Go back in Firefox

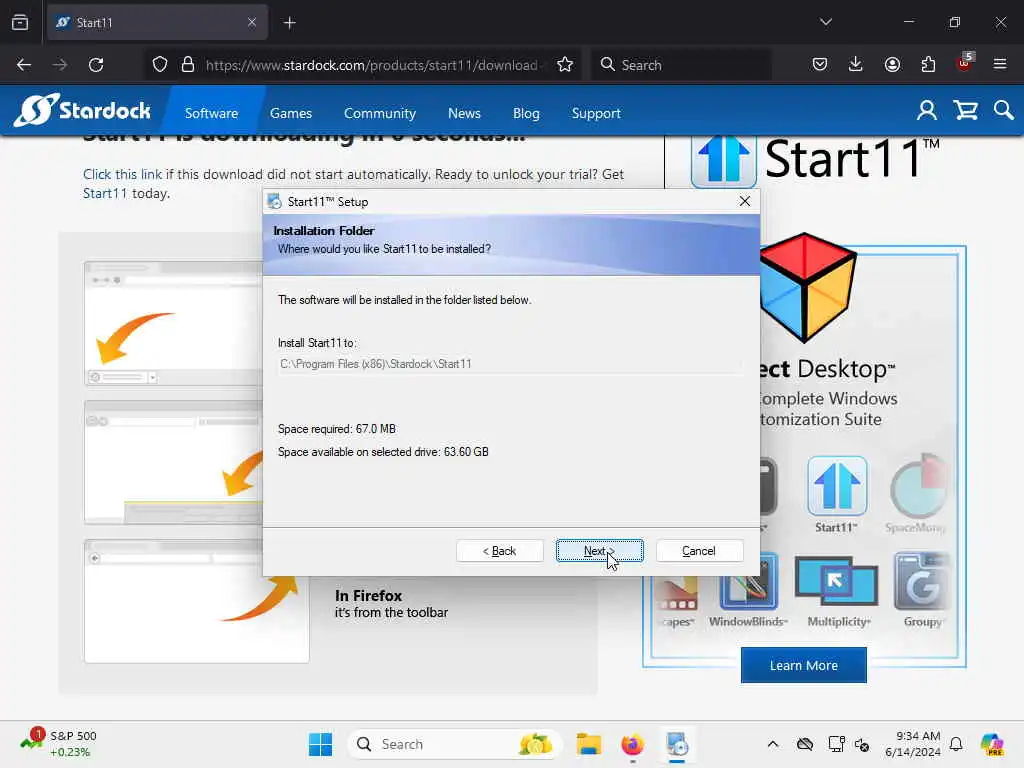click(x=24, y=65)
